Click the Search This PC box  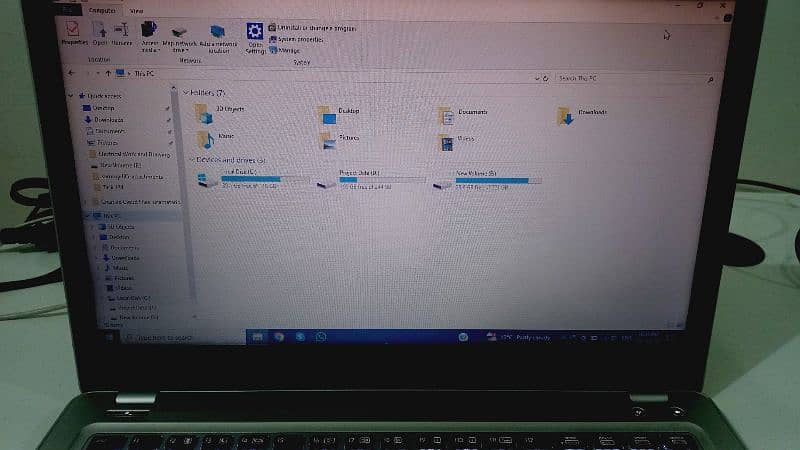click(630, 77)
